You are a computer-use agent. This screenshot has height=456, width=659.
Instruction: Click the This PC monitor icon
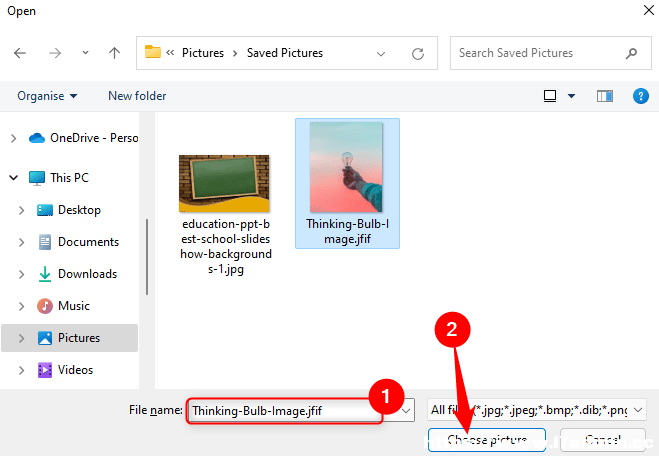point(37,178)
